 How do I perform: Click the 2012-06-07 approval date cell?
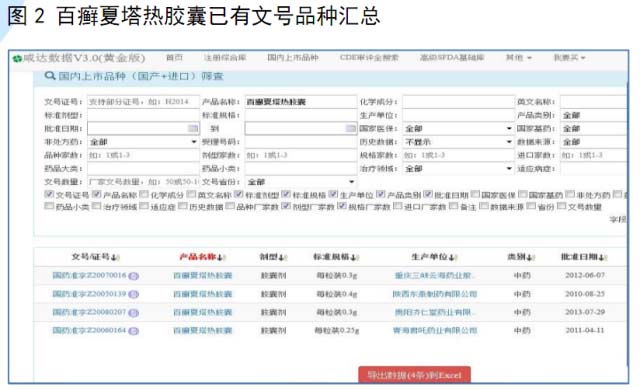[x=584, y=276]
